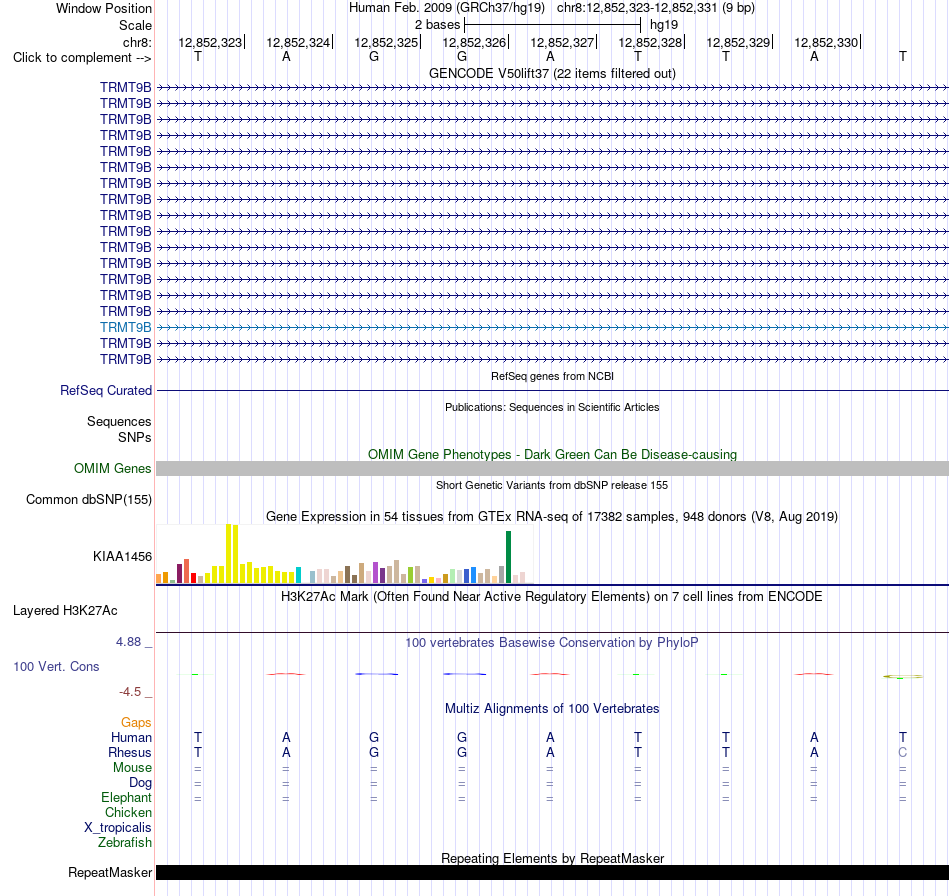Open the Multiz Alignments of 100 Vertebrates title

tap(552, 709)
